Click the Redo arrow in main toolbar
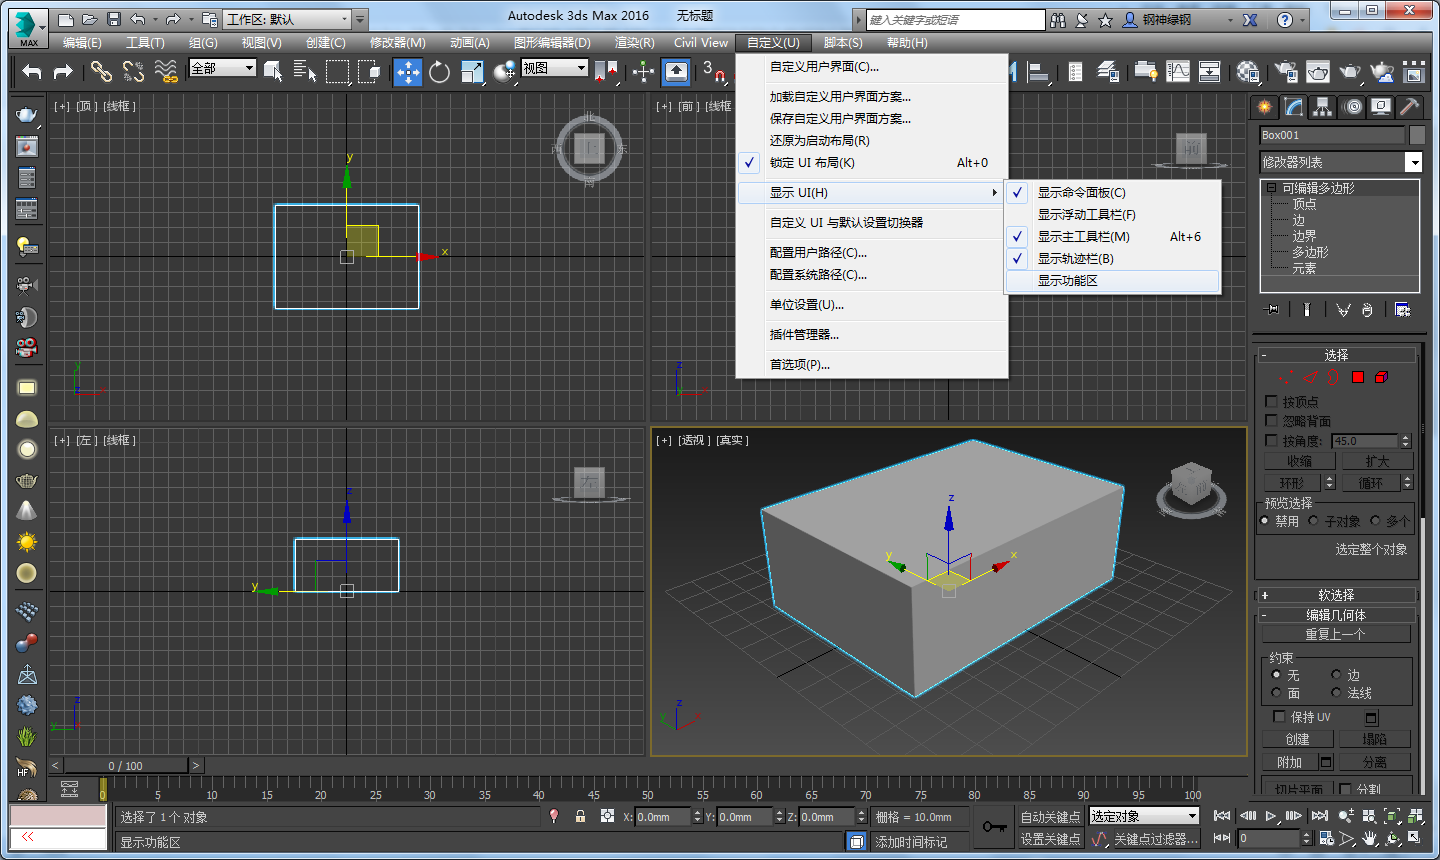1440x860 pixels. [x=63, y=71]
